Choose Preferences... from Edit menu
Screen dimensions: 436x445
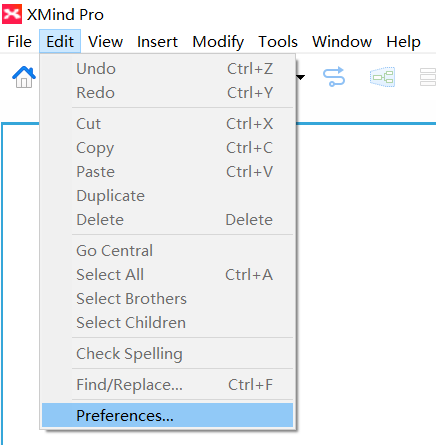click(167, 415)
